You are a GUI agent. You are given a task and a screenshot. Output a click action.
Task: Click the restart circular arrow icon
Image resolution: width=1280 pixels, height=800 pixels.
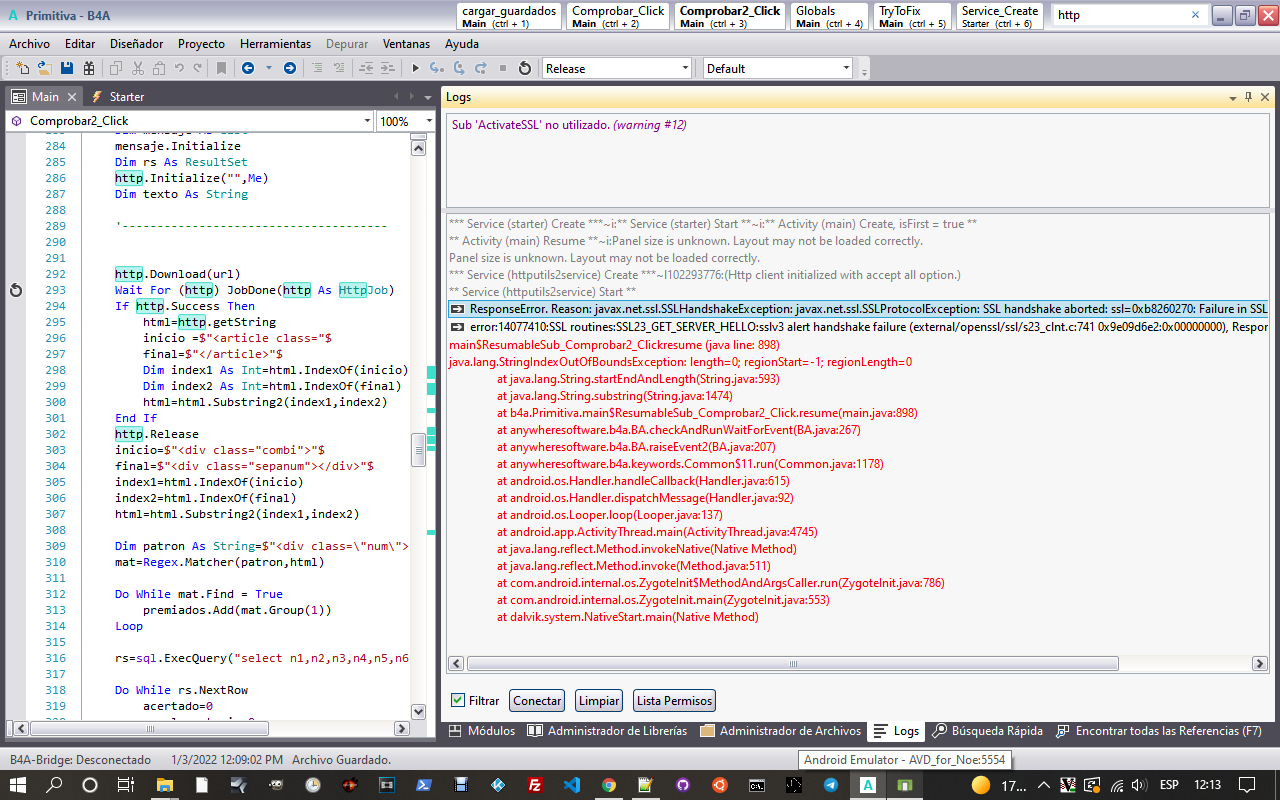coord(525,68)
